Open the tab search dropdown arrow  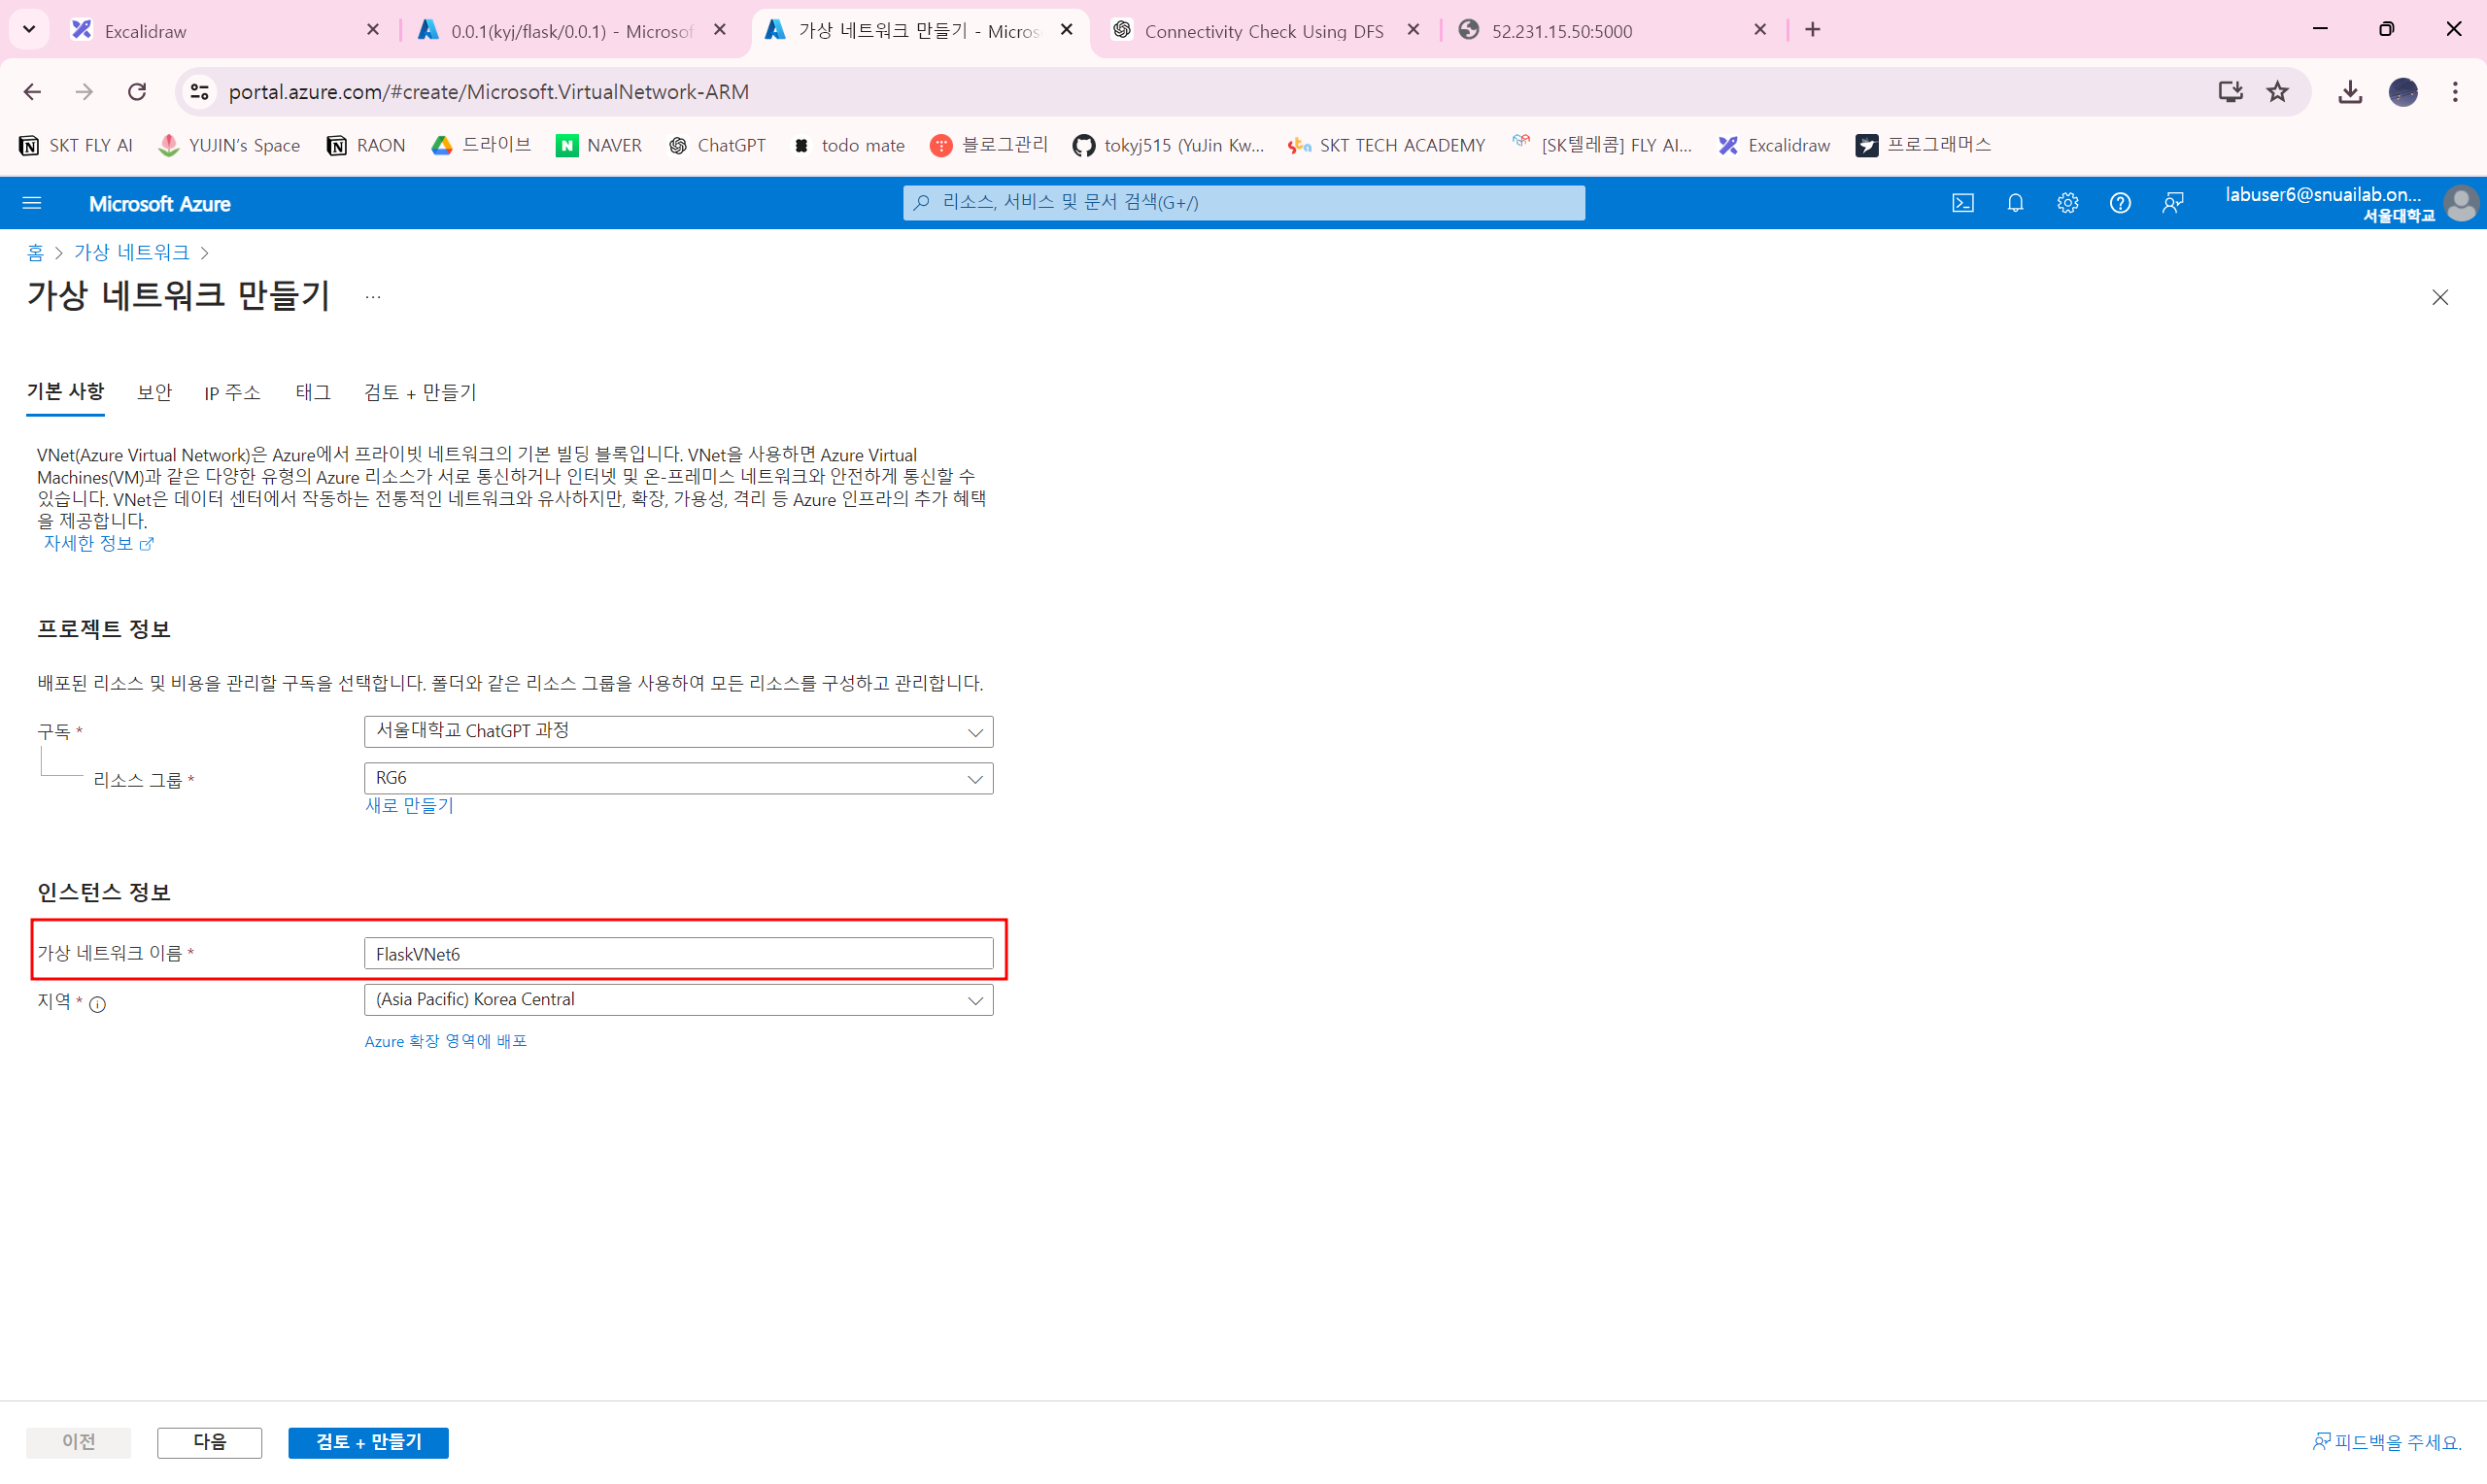click(x=29, y=30)
